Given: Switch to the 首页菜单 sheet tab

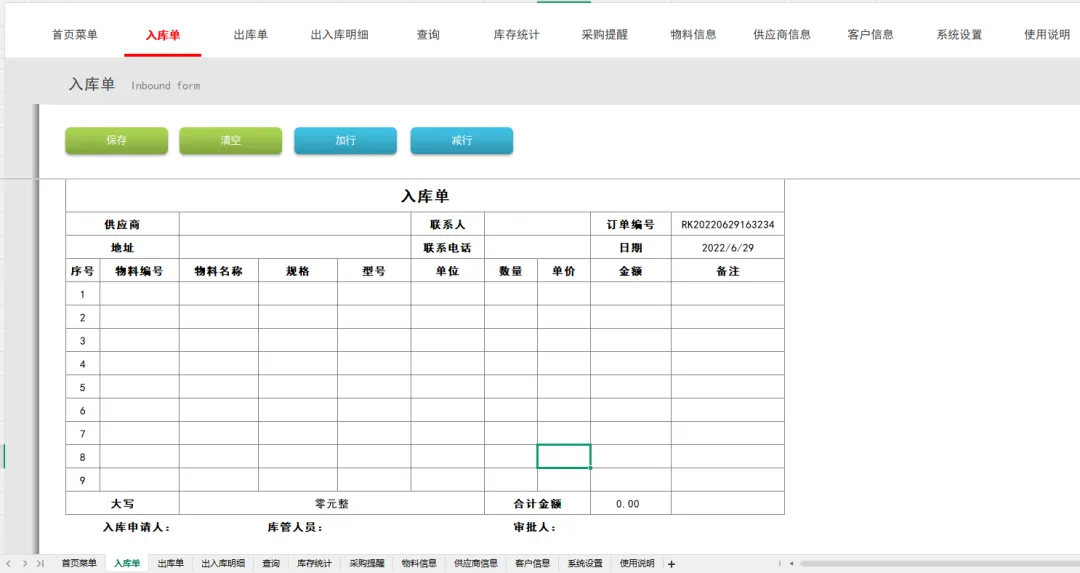Looking at the screenshot, I should (79, 563).
